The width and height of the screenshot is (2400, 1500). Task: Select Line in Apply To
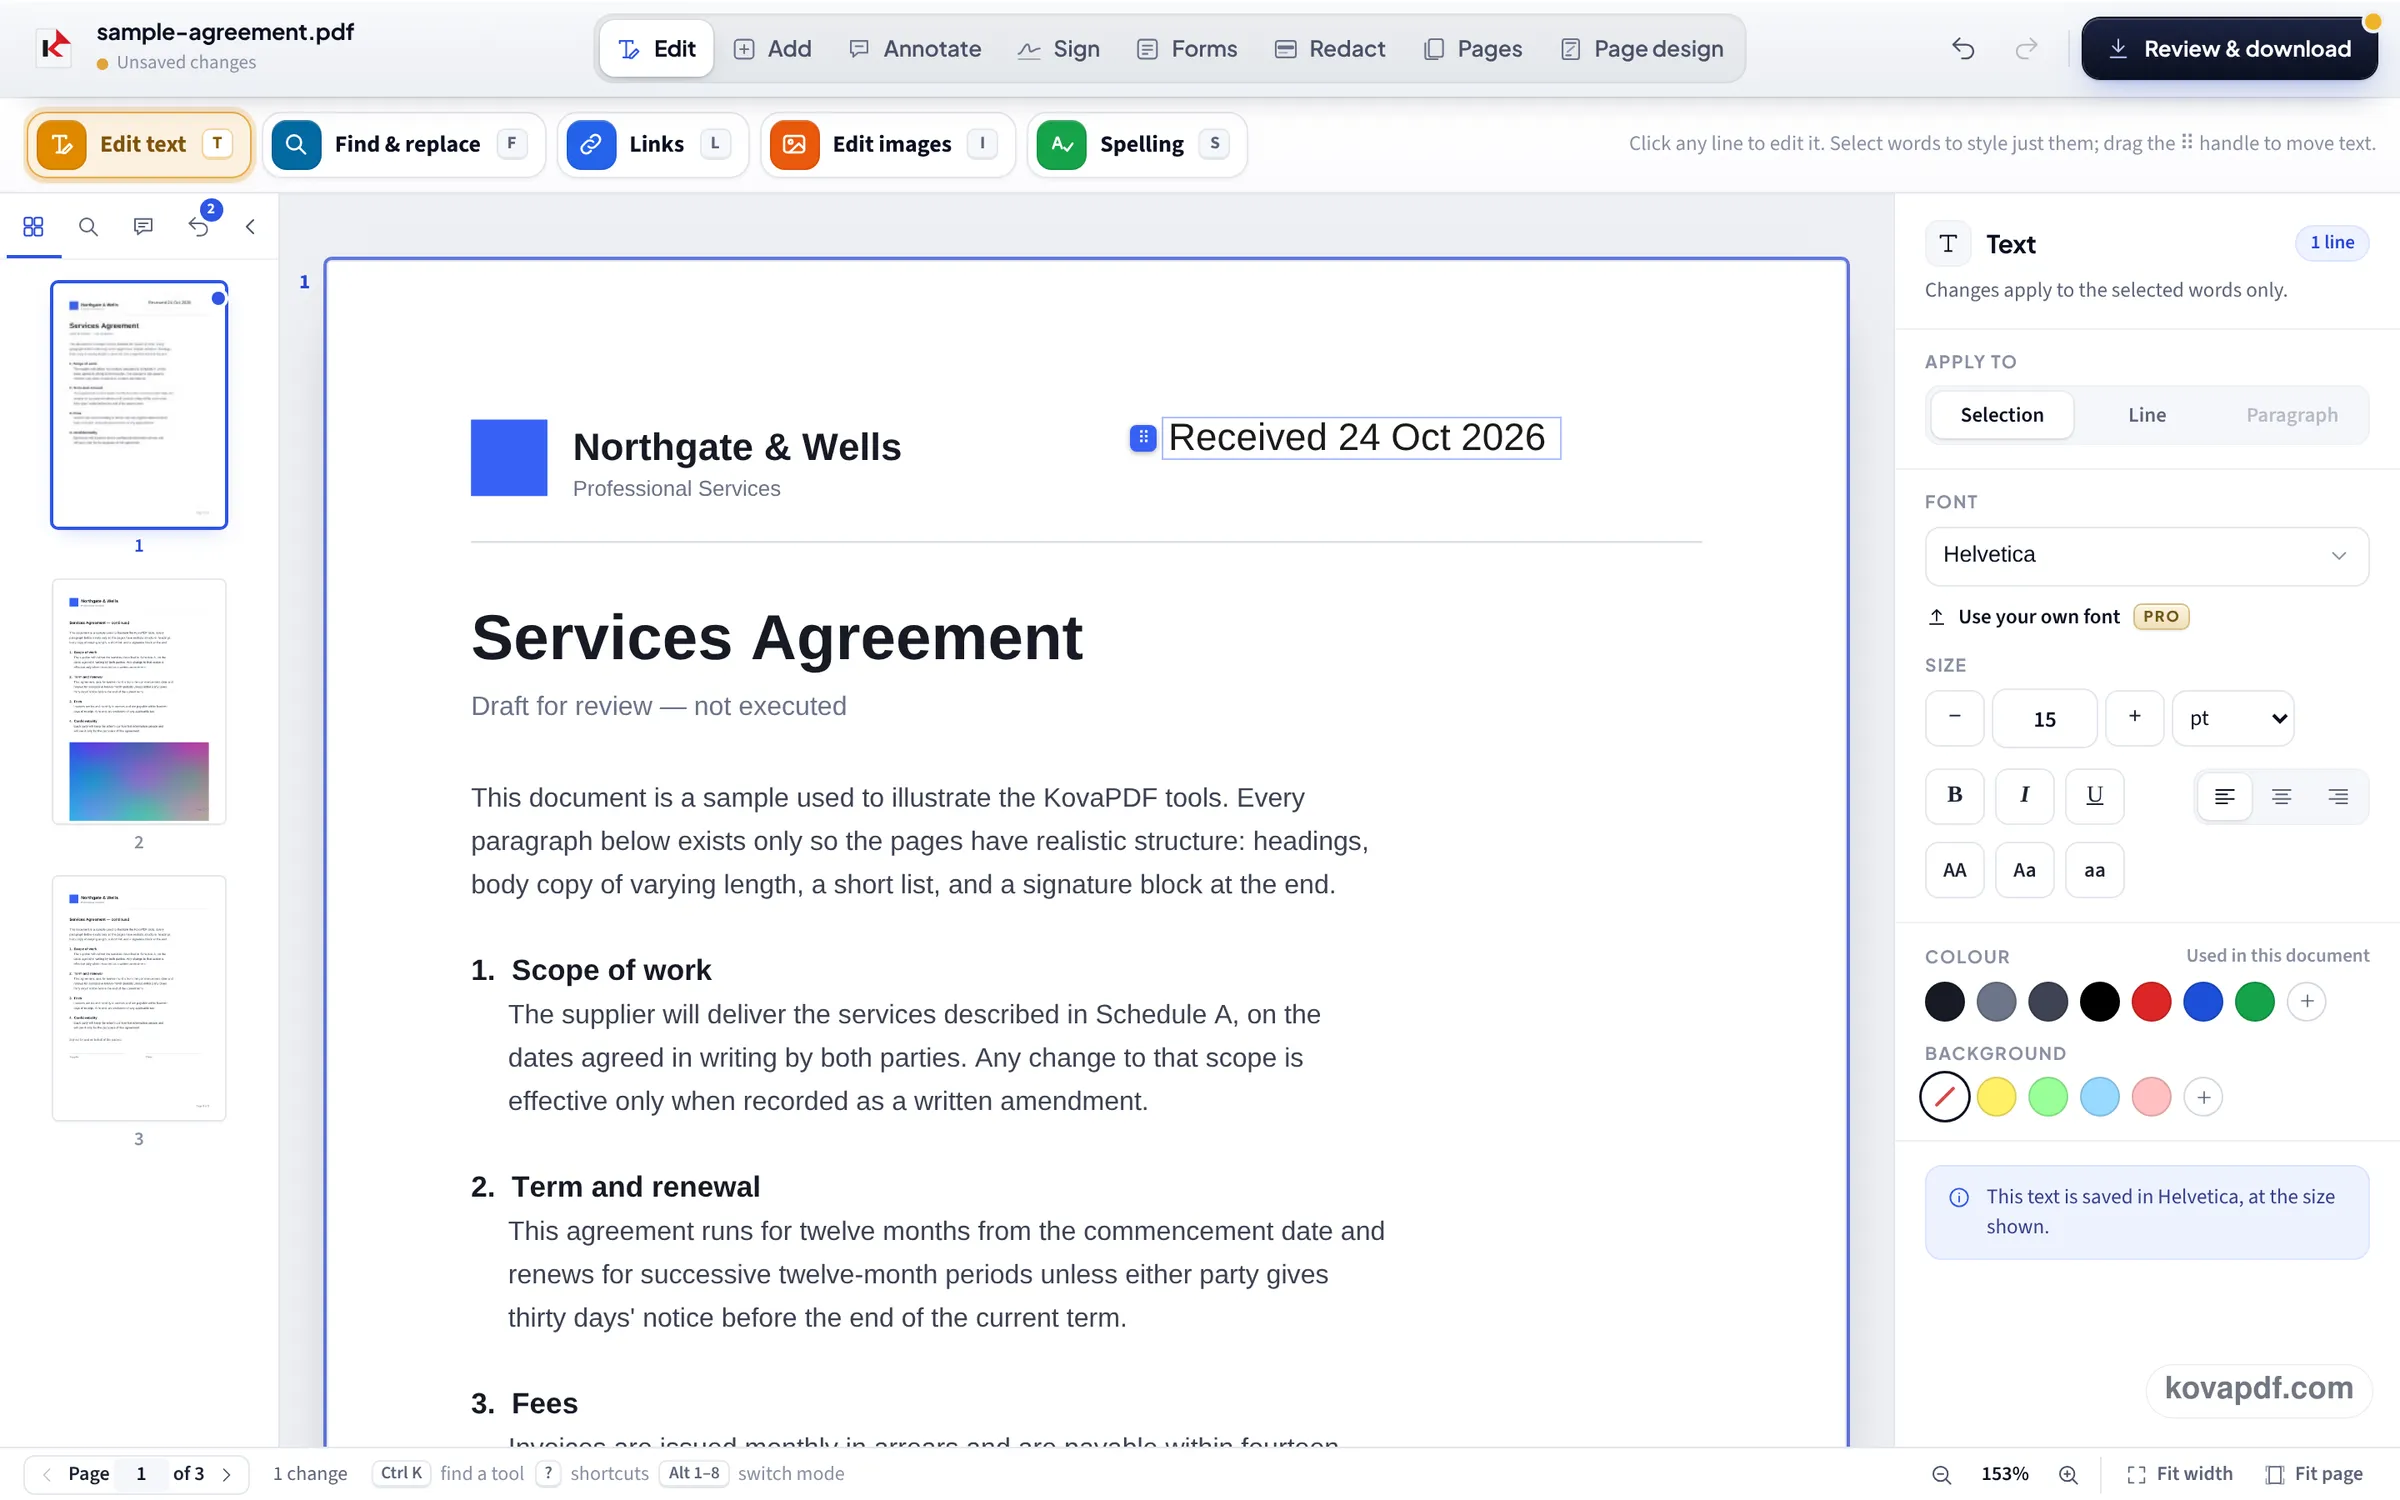coord(2146,415)
